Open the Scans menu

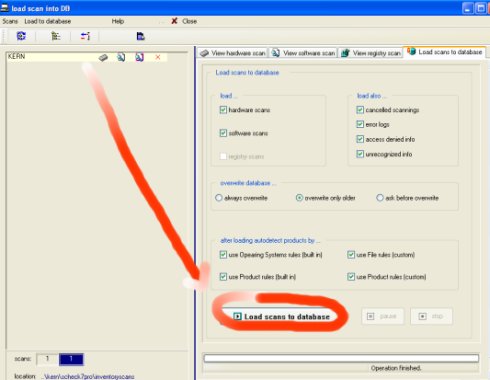[x=10, y=21]
